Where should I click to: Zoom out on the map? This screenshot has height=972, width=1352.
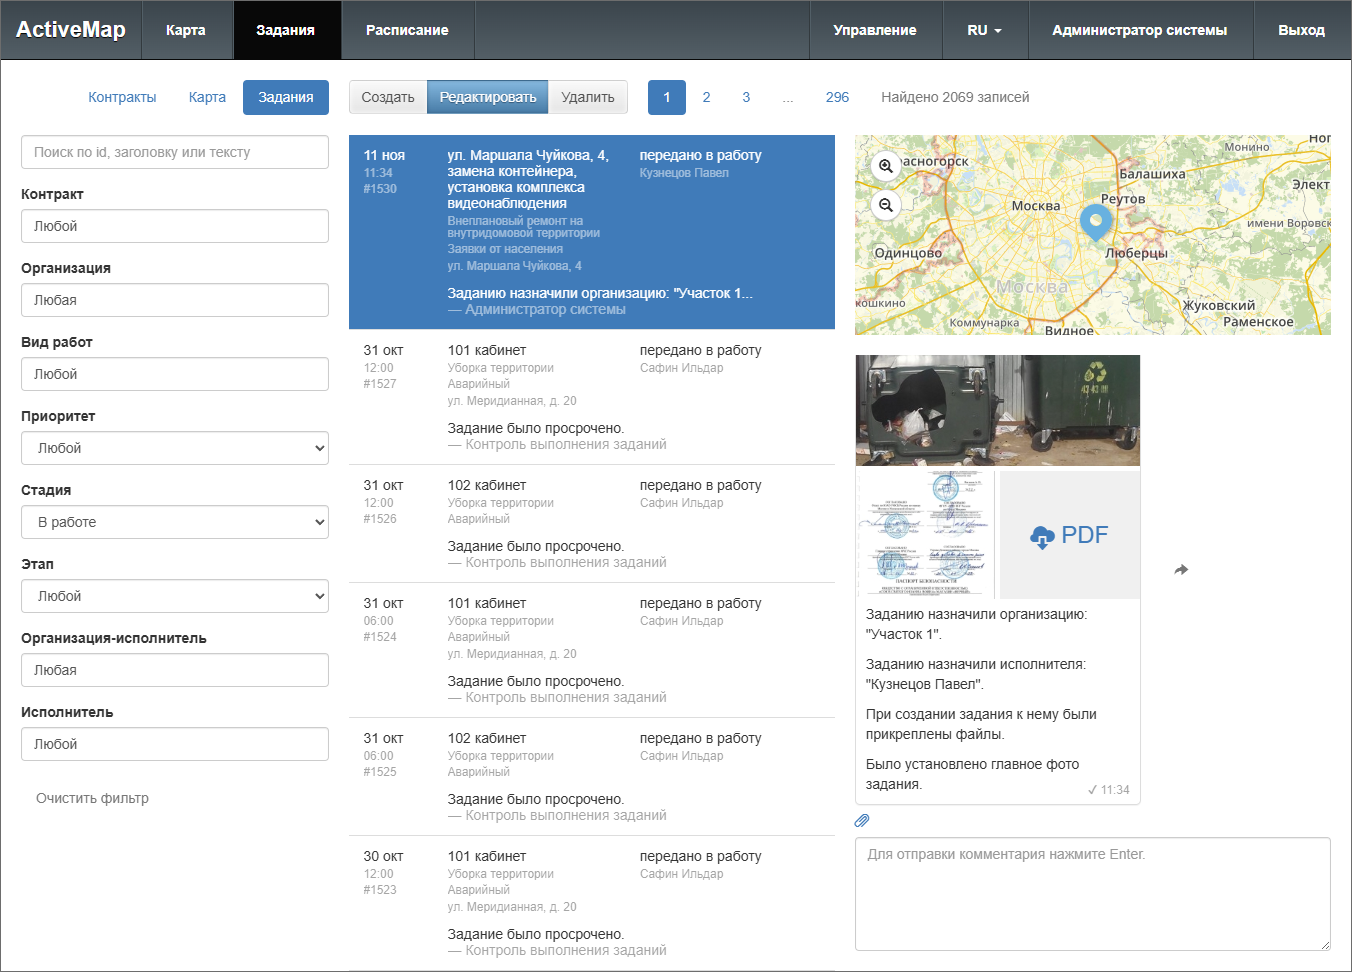(x=886, y=205)
